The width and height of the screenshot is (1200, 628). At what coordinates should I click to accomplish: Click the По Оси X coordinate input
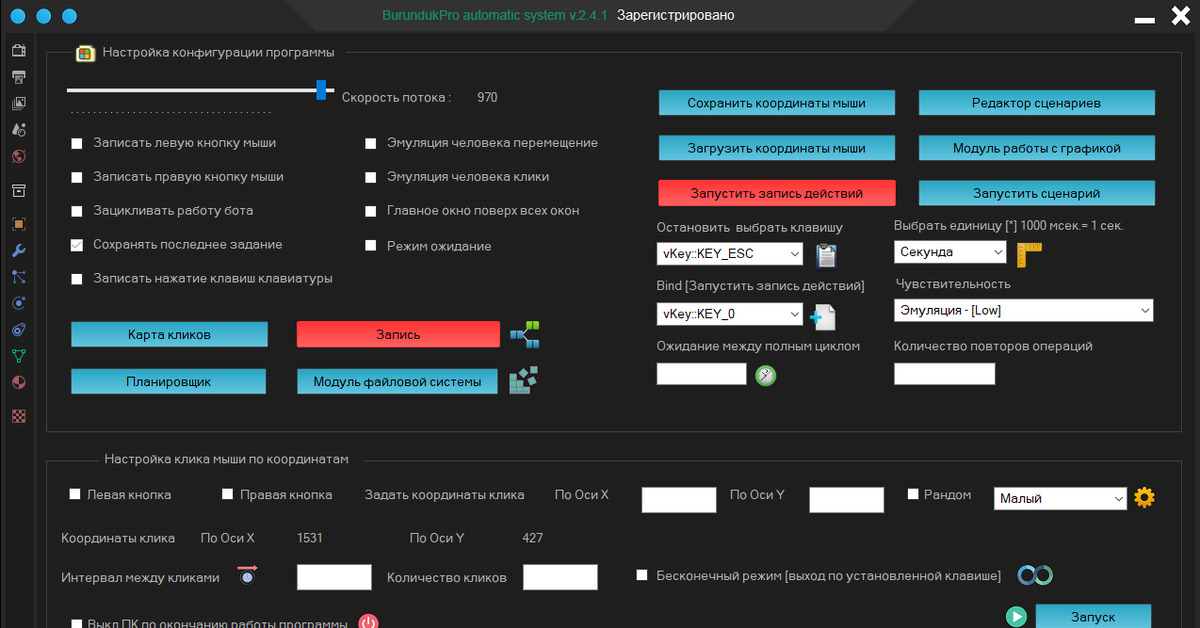point(678,499)
